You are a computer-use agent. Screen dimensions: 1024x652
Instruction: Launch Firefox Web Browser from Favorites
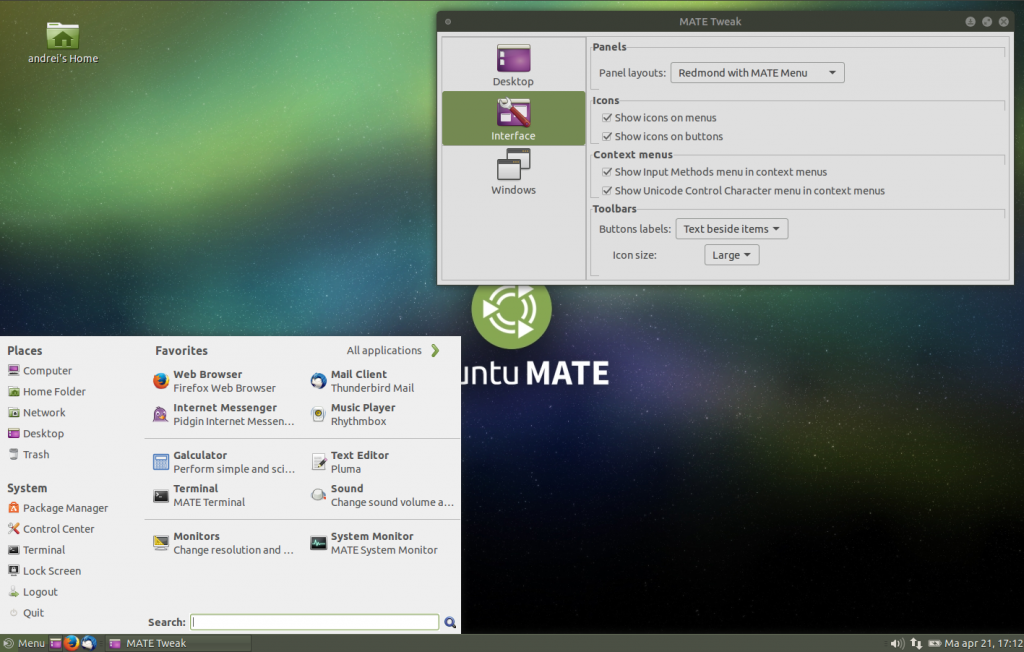click(207, 380)
